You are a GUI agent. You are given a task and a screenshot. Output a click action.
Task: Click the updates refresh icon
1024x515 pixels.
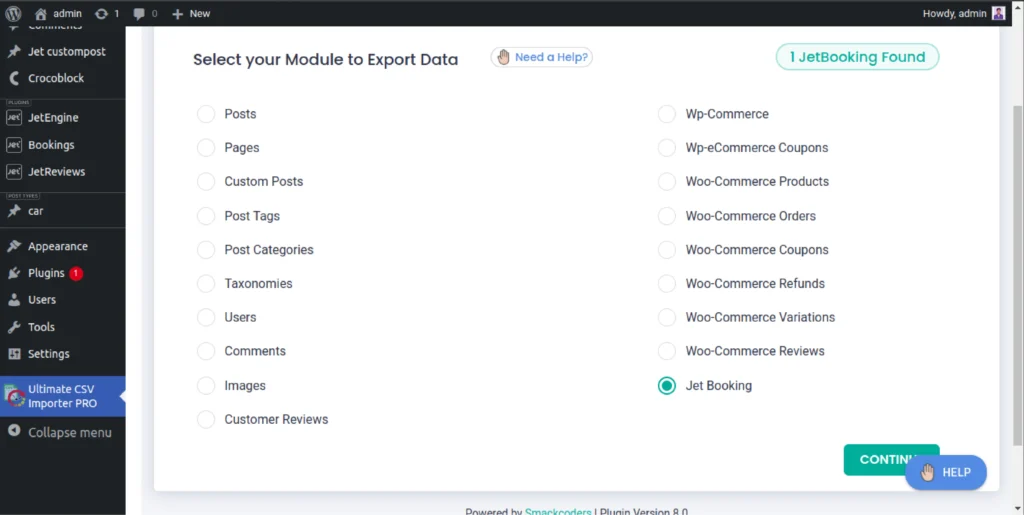pyautogui.click(x=102, y=14)
